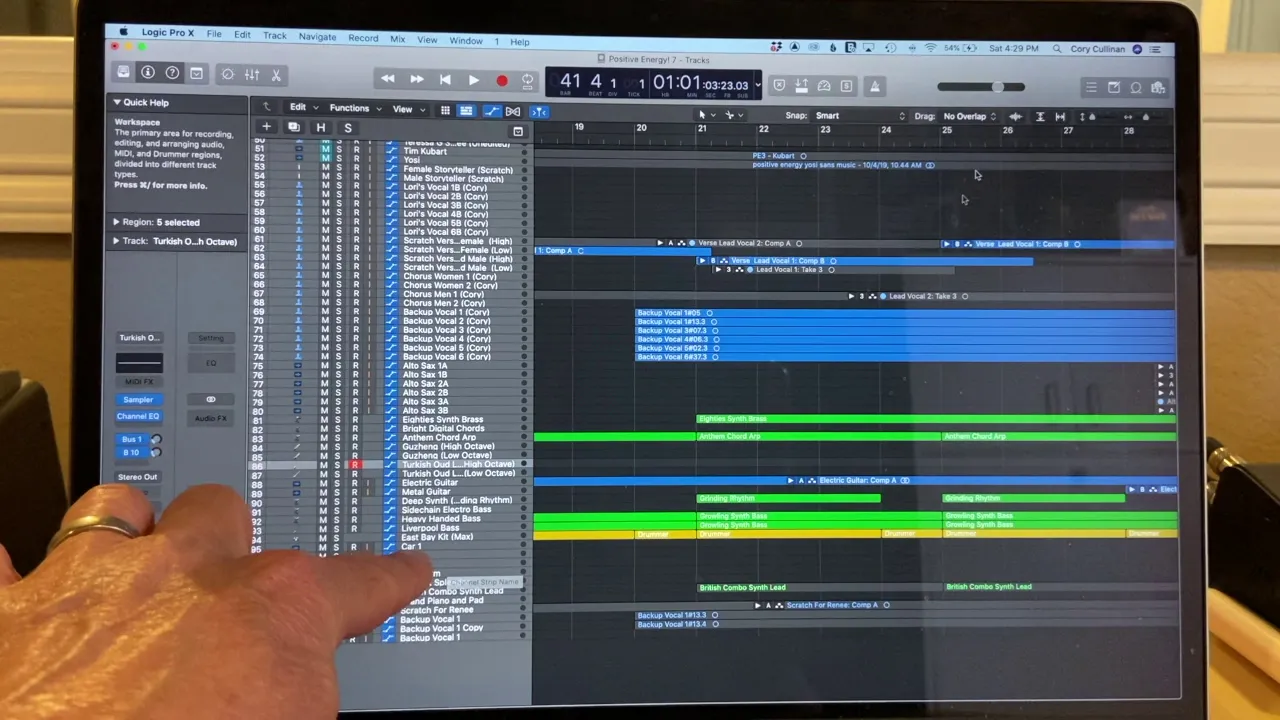Open the Toolbar display icon
This screenshot has width=1280, height=720.
[x=196, y=73]
